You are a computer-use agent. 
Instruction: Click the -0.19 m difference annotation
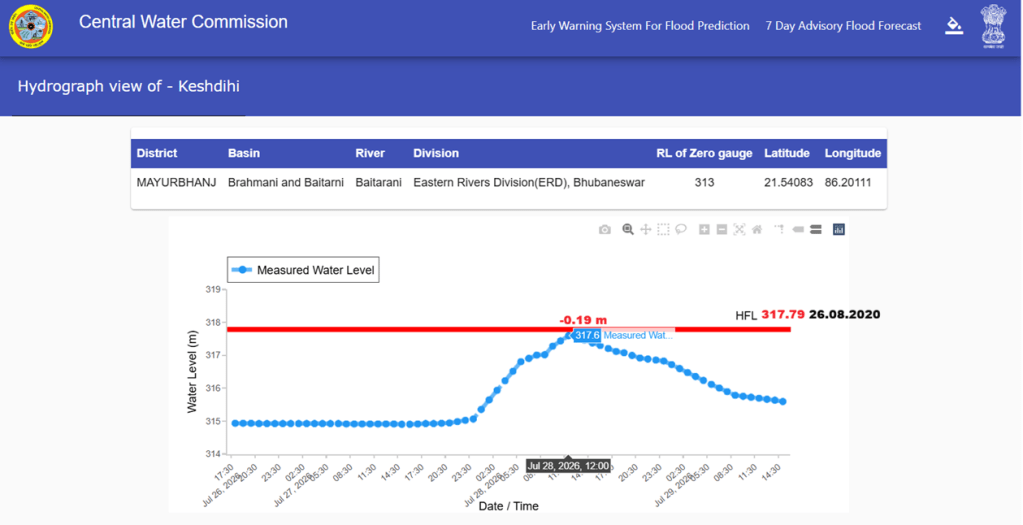click(x=583, y=320)
